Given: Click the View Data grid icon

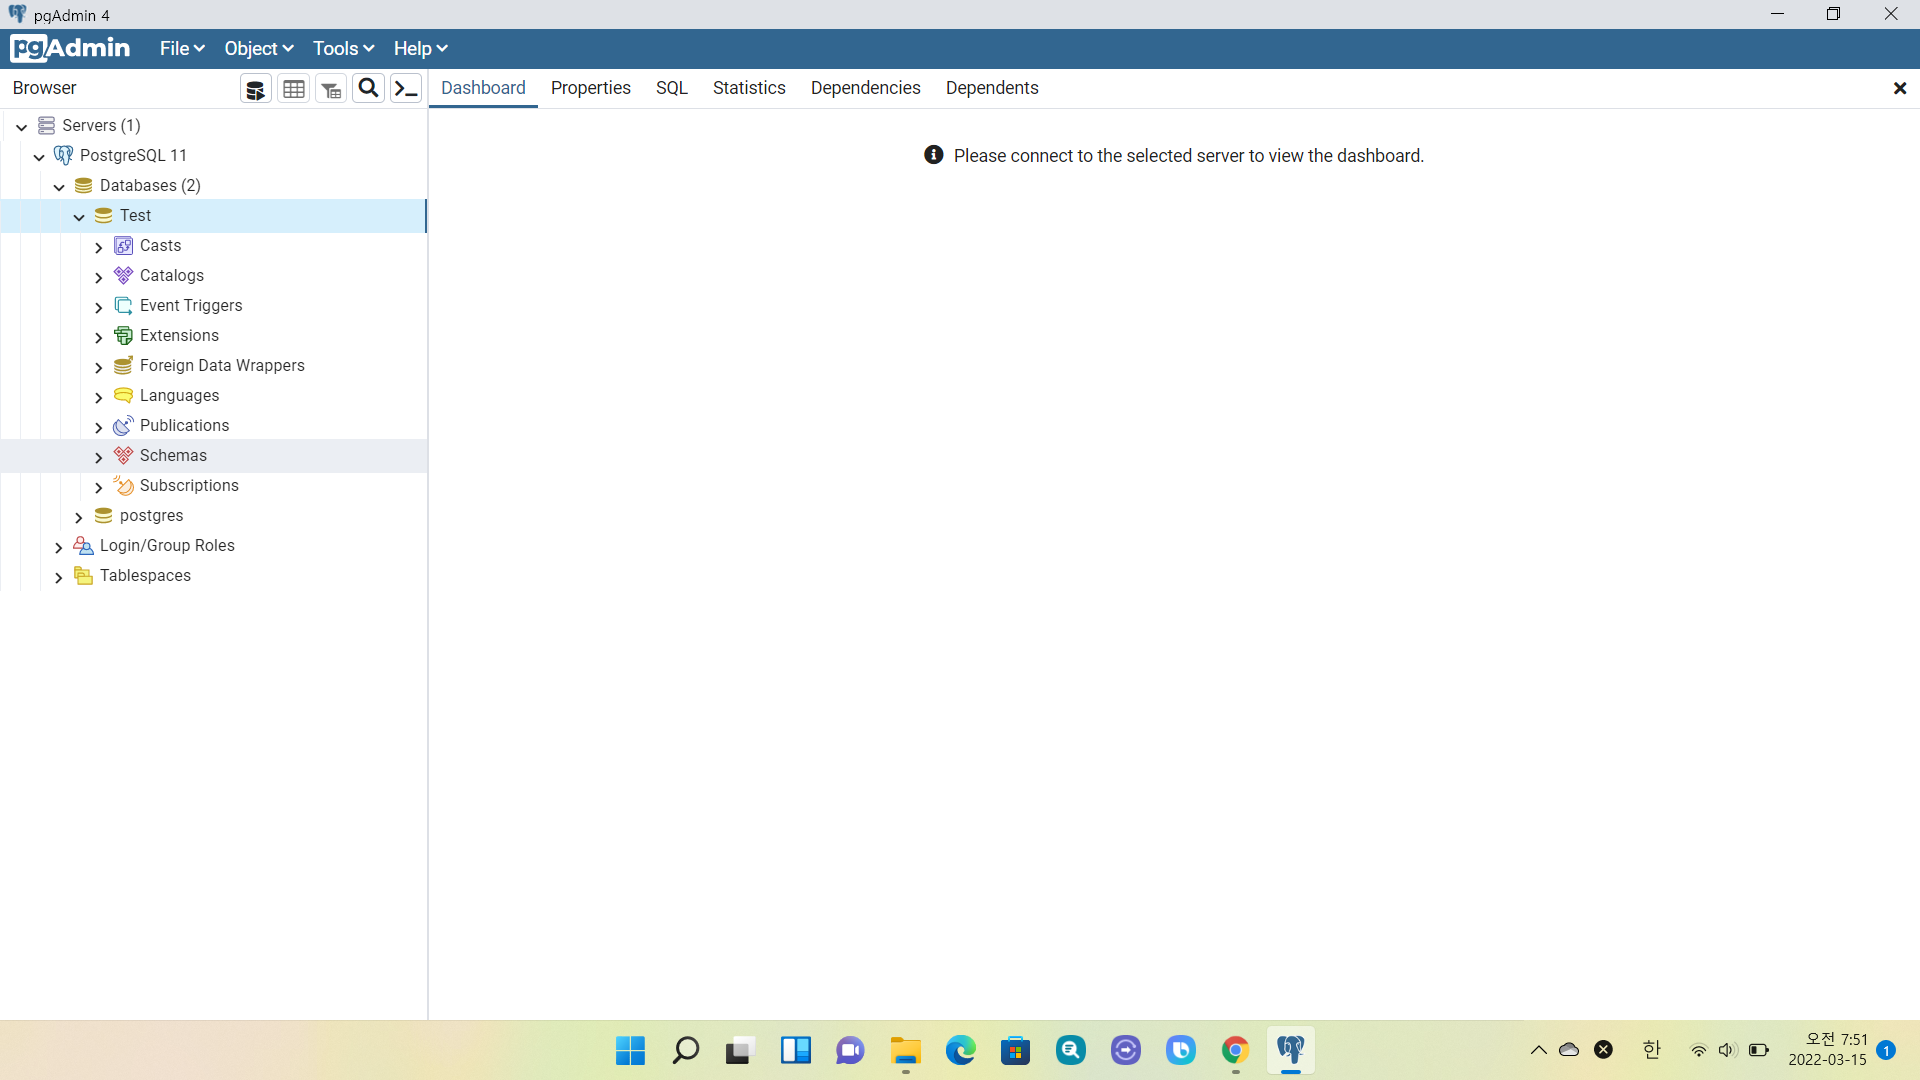Looking at the screenshot, I should [x=293, y=89].
